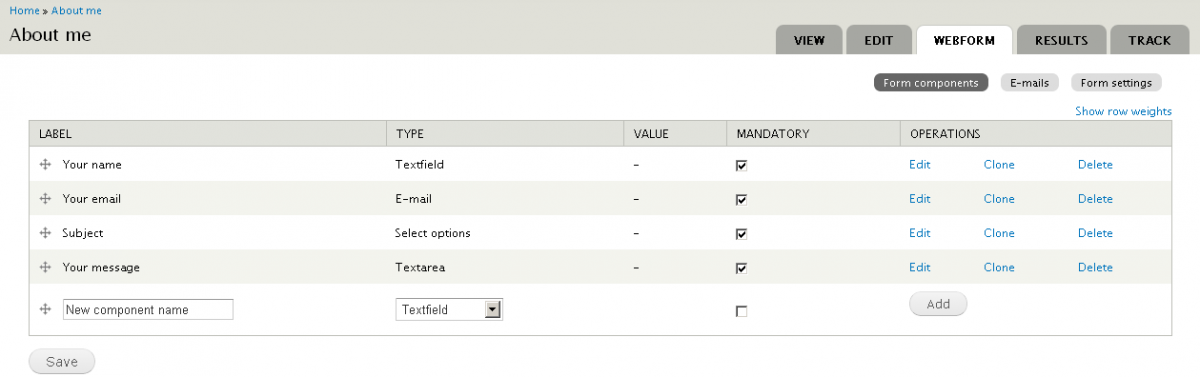
Task: Click drag handle icon for Your message row
Action: click(x=45, y=267)
